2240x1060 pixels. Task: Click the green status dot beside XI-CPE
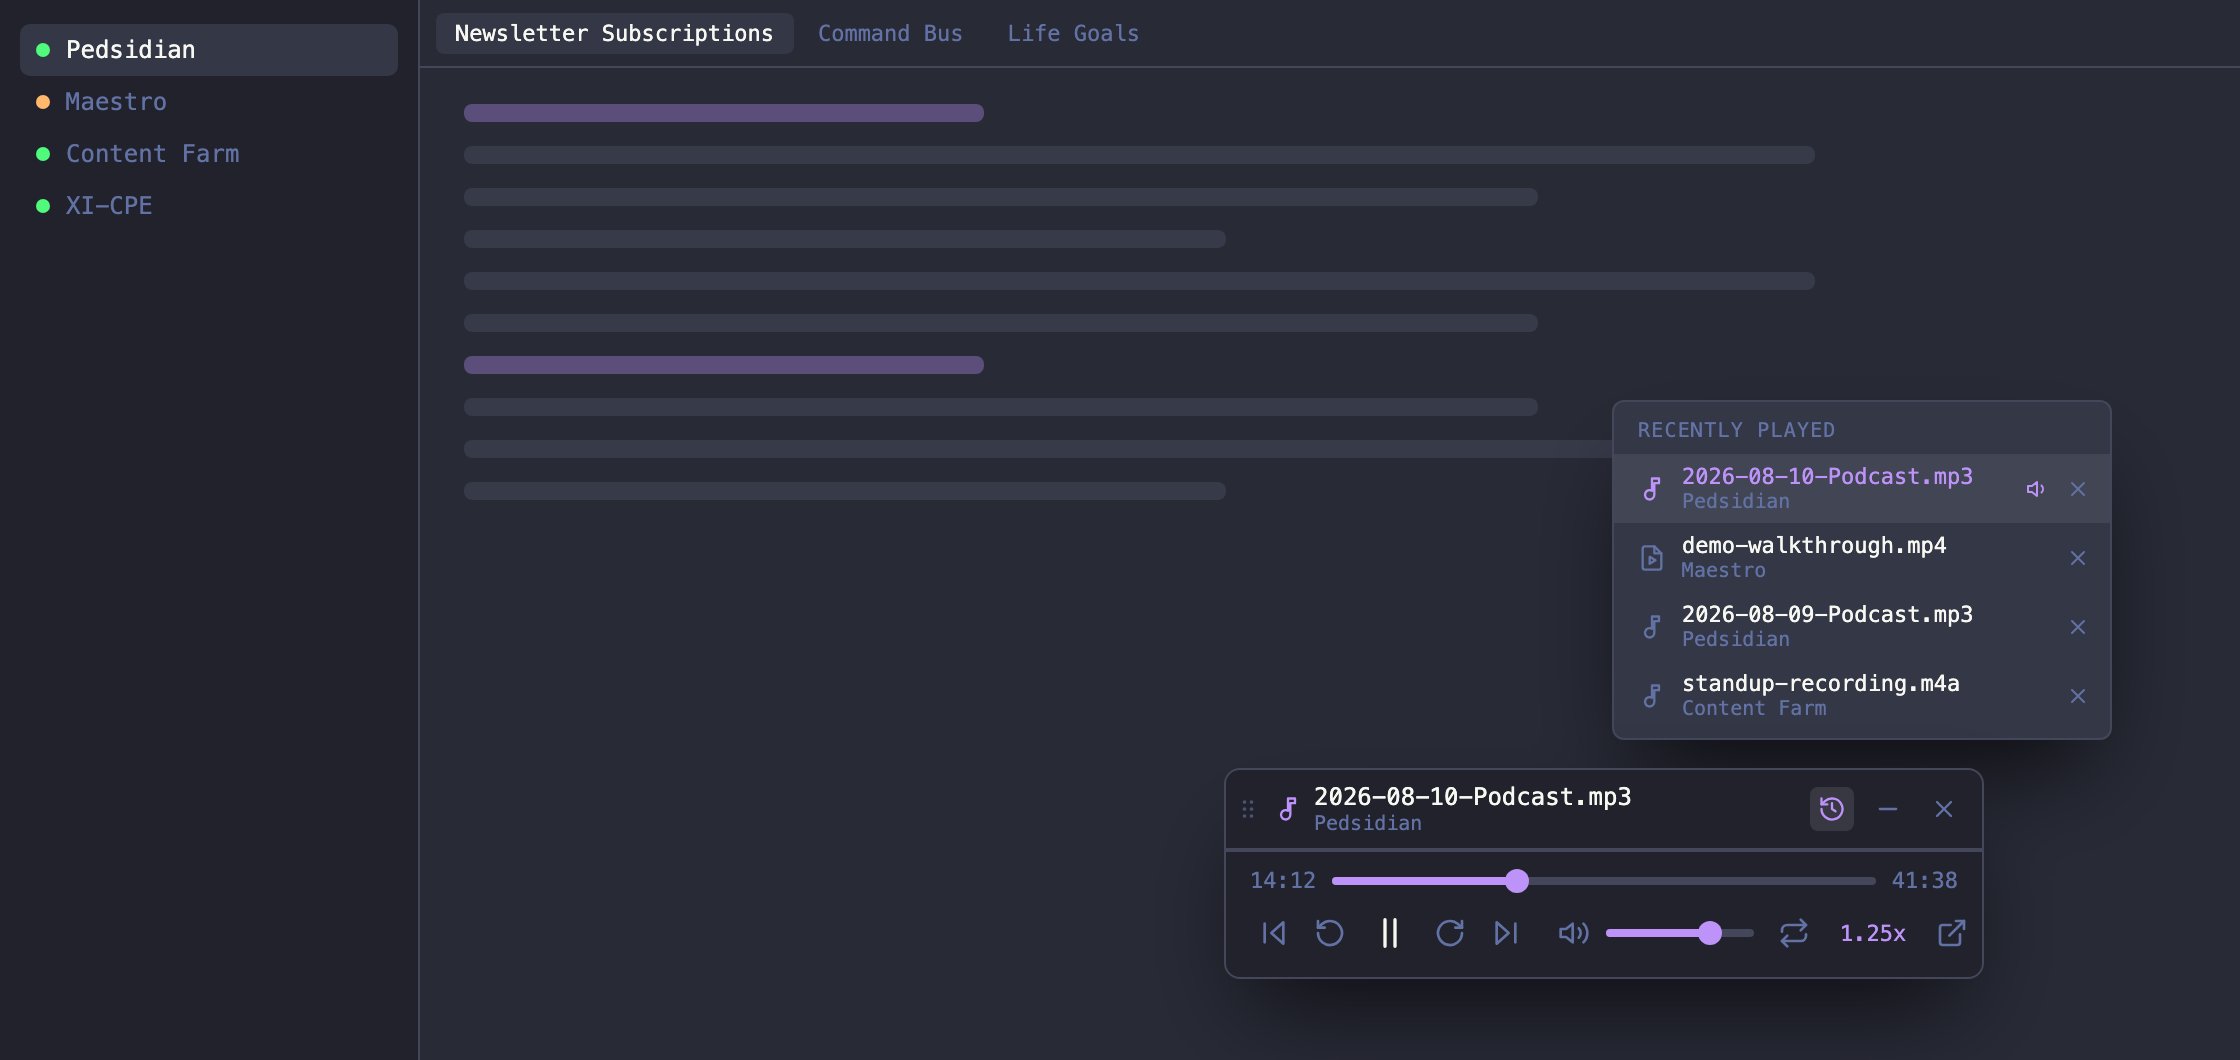[43, 206]
